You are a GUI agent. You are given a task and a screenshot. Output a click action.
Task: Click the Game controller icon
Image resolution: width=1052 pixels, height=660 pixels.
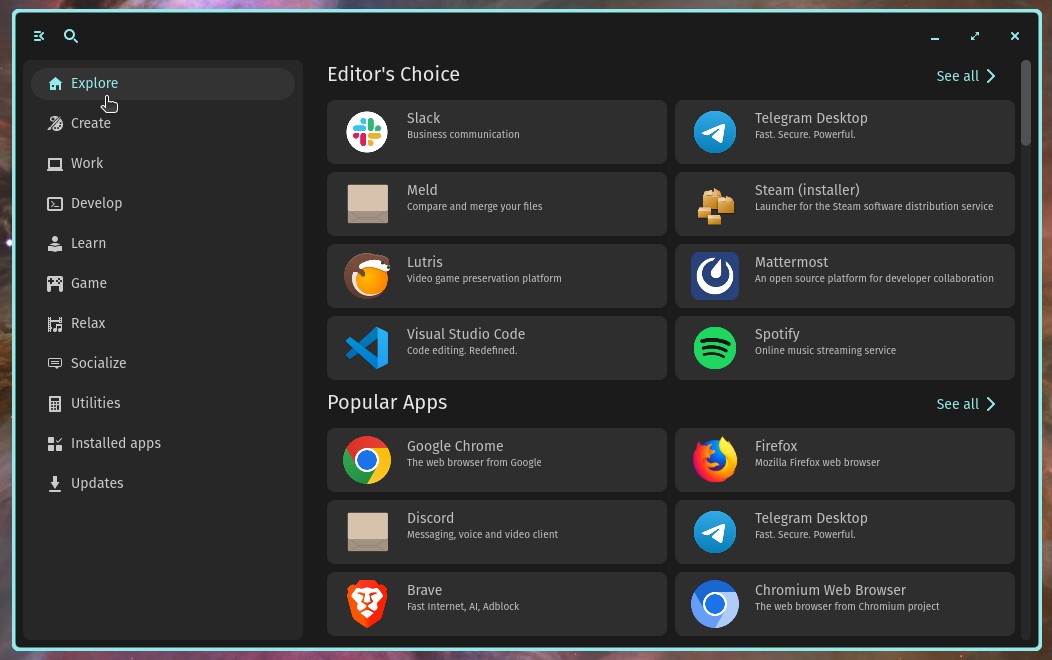[55, 284]
